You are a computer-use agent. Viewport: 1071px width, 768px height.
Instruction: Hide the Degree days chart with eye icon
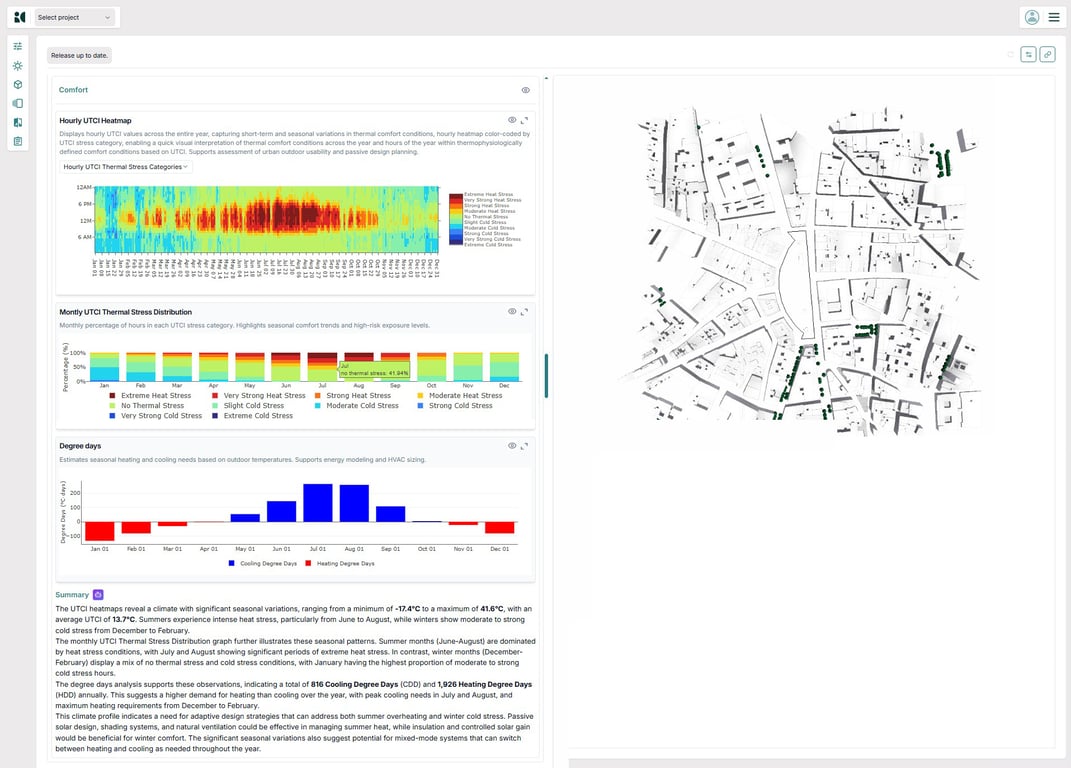pyautogui.click(x=512, y=446)
